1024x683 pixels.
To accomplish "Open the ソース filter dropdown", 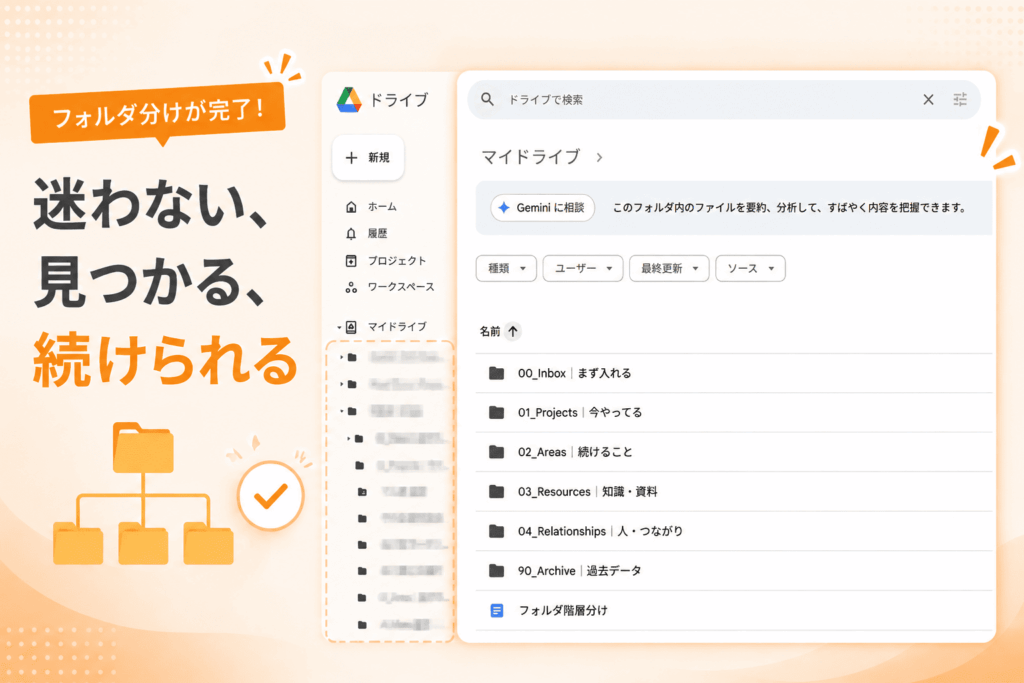I will pos(750,268).
